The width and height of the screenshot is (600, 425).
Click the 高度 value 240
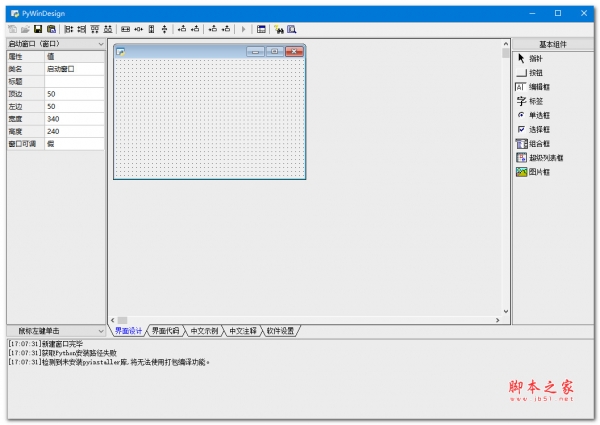[x=75, y=131]
